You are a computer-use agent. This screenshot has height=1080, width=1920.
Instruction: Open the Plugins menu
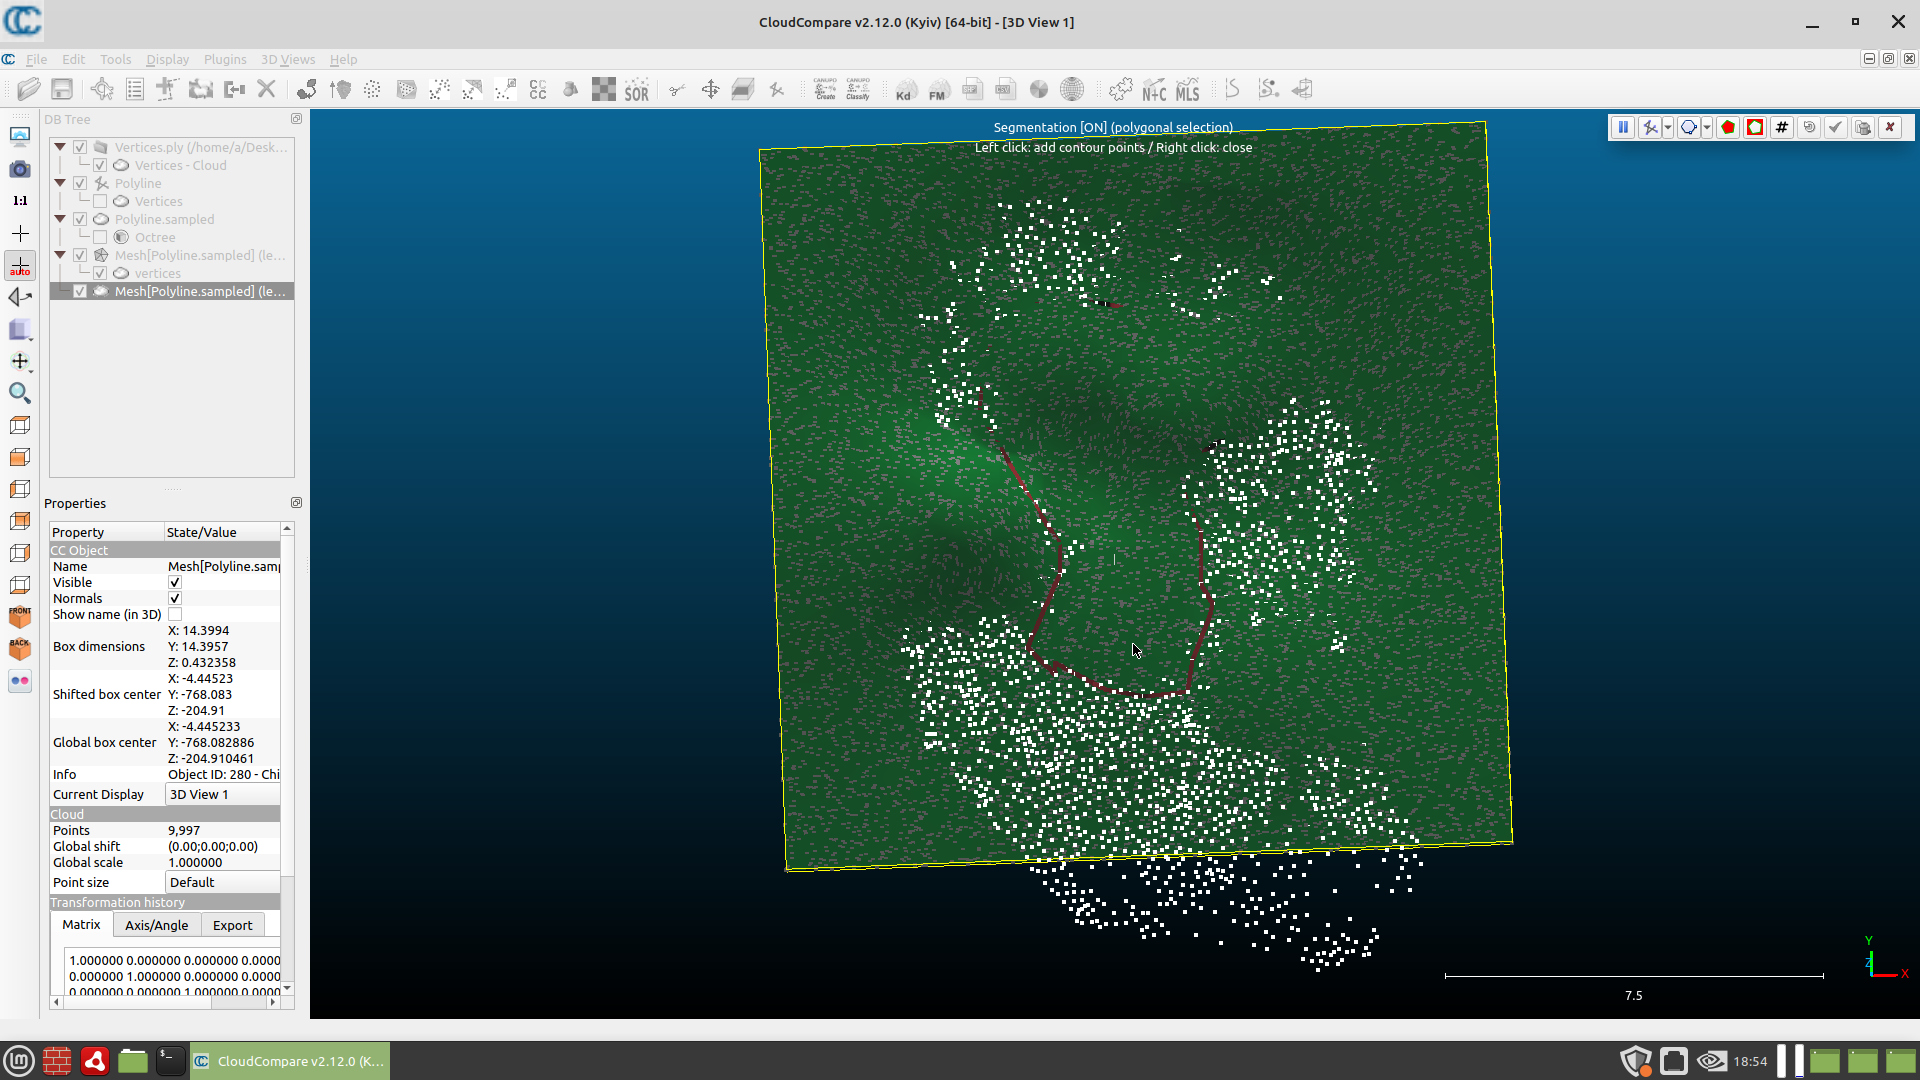point(224,59)
